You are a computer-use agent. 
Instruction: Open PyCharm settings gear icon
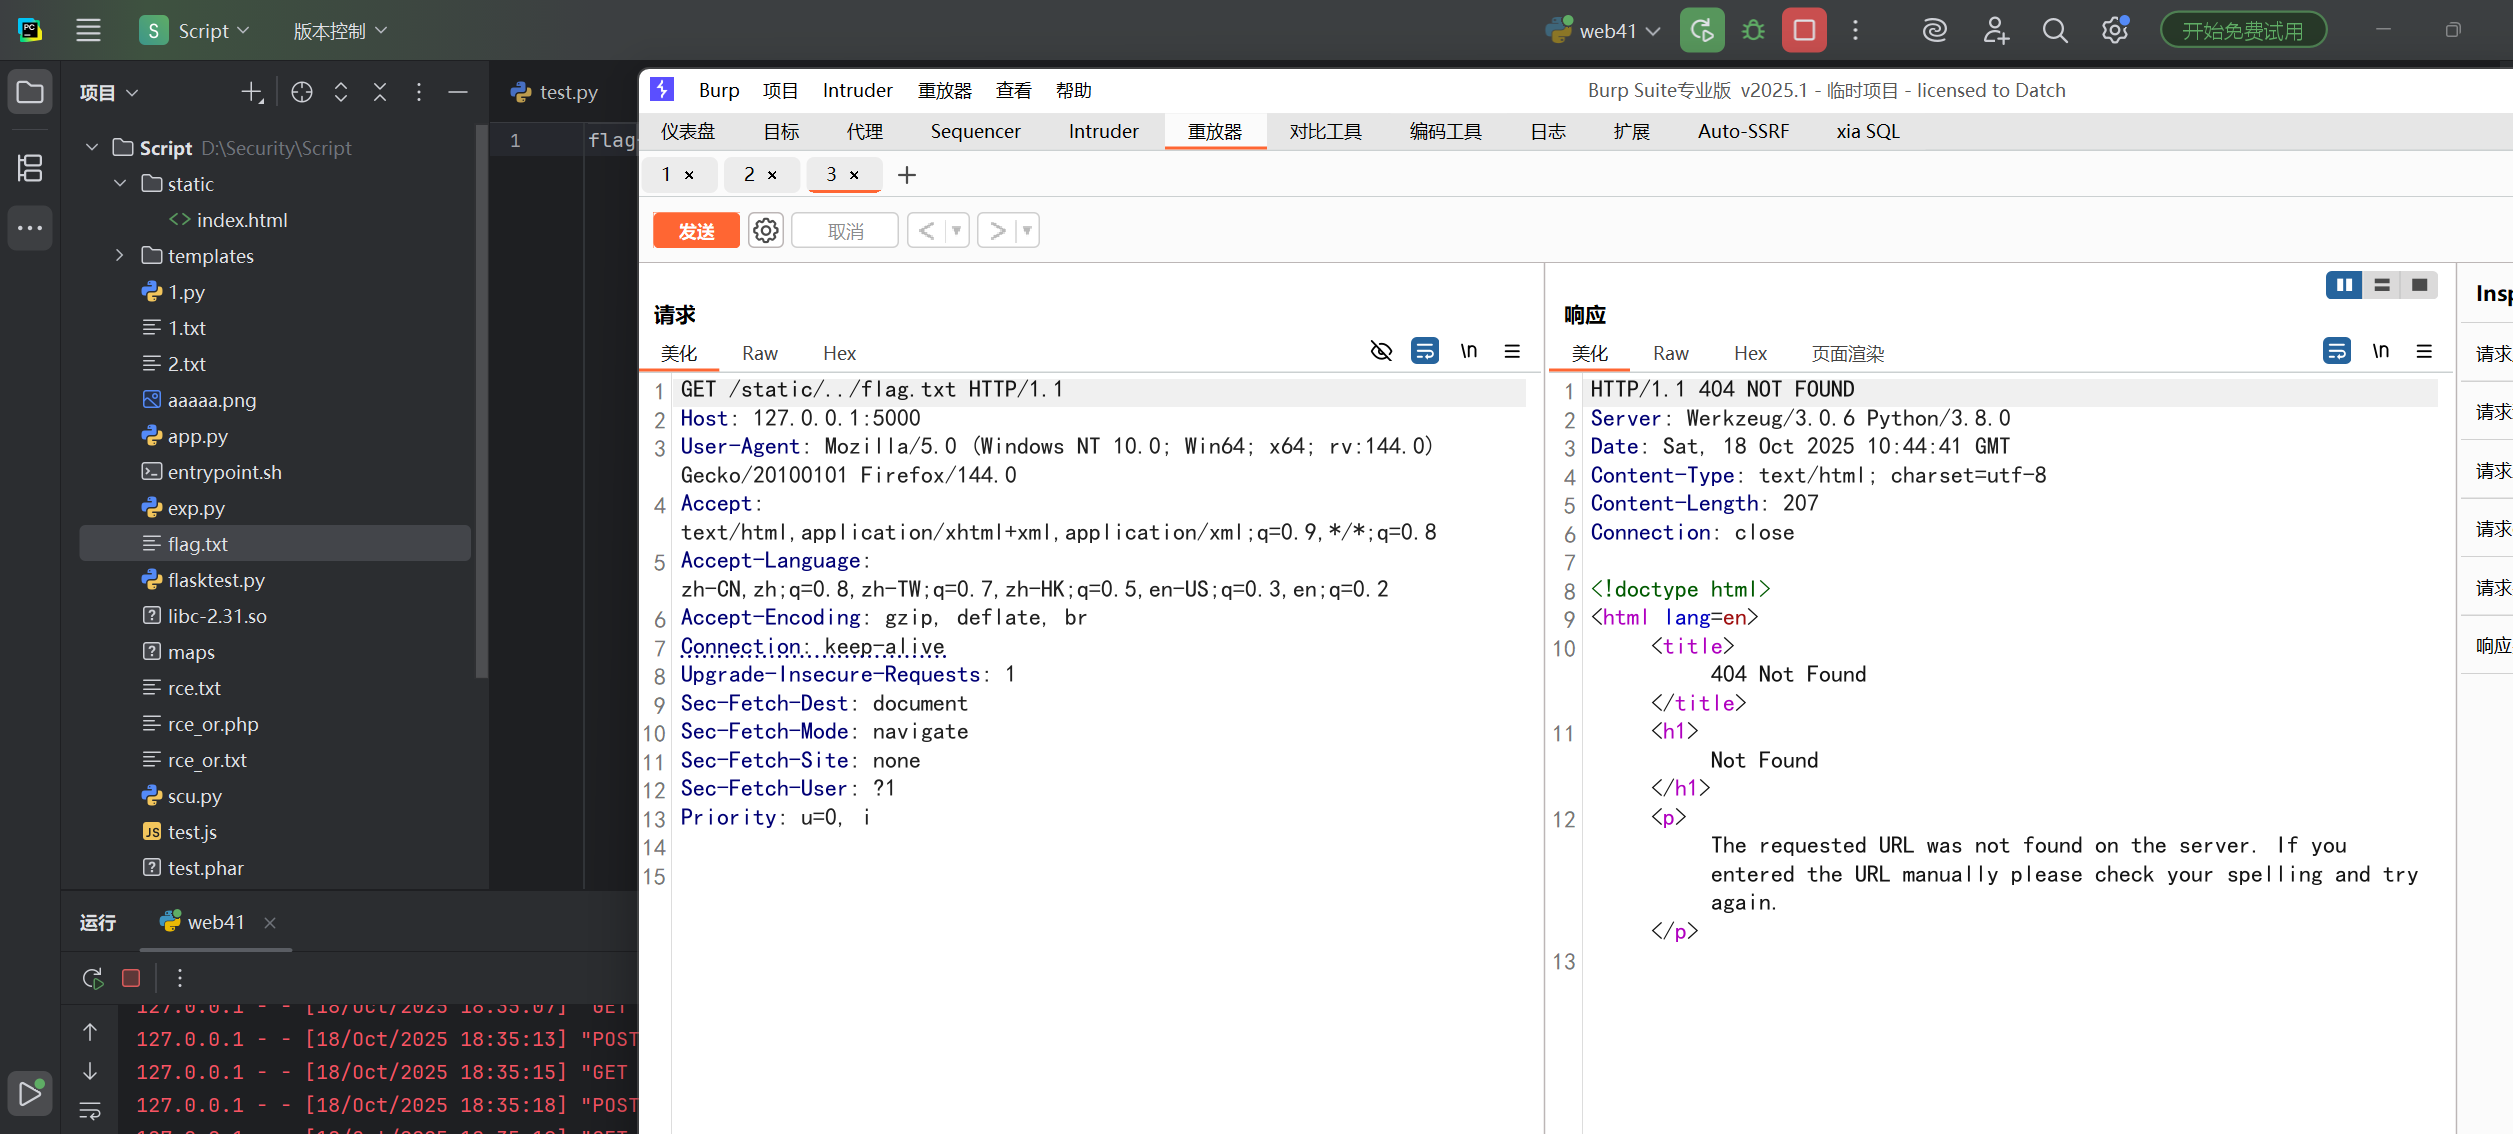click(x=2114, y=30)
